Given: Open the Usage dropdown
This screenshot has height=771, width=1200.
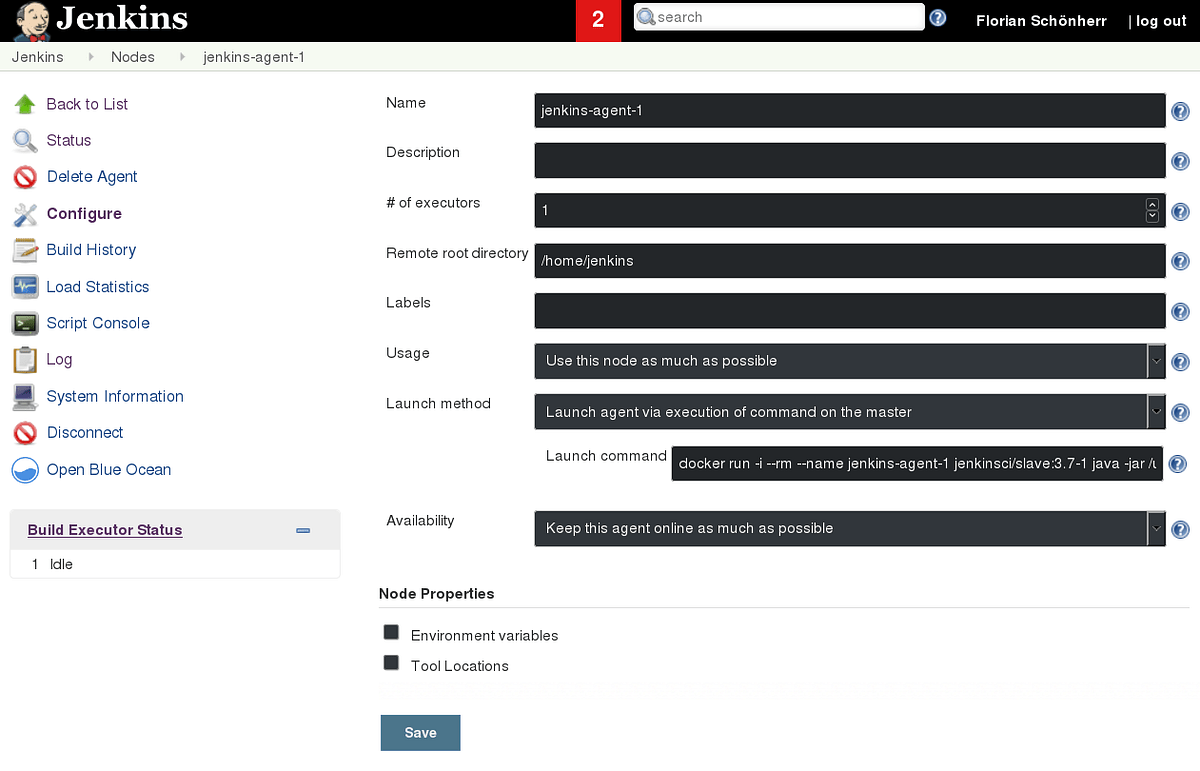Looking at the screenshot, I should click(x=1155, y=361).
